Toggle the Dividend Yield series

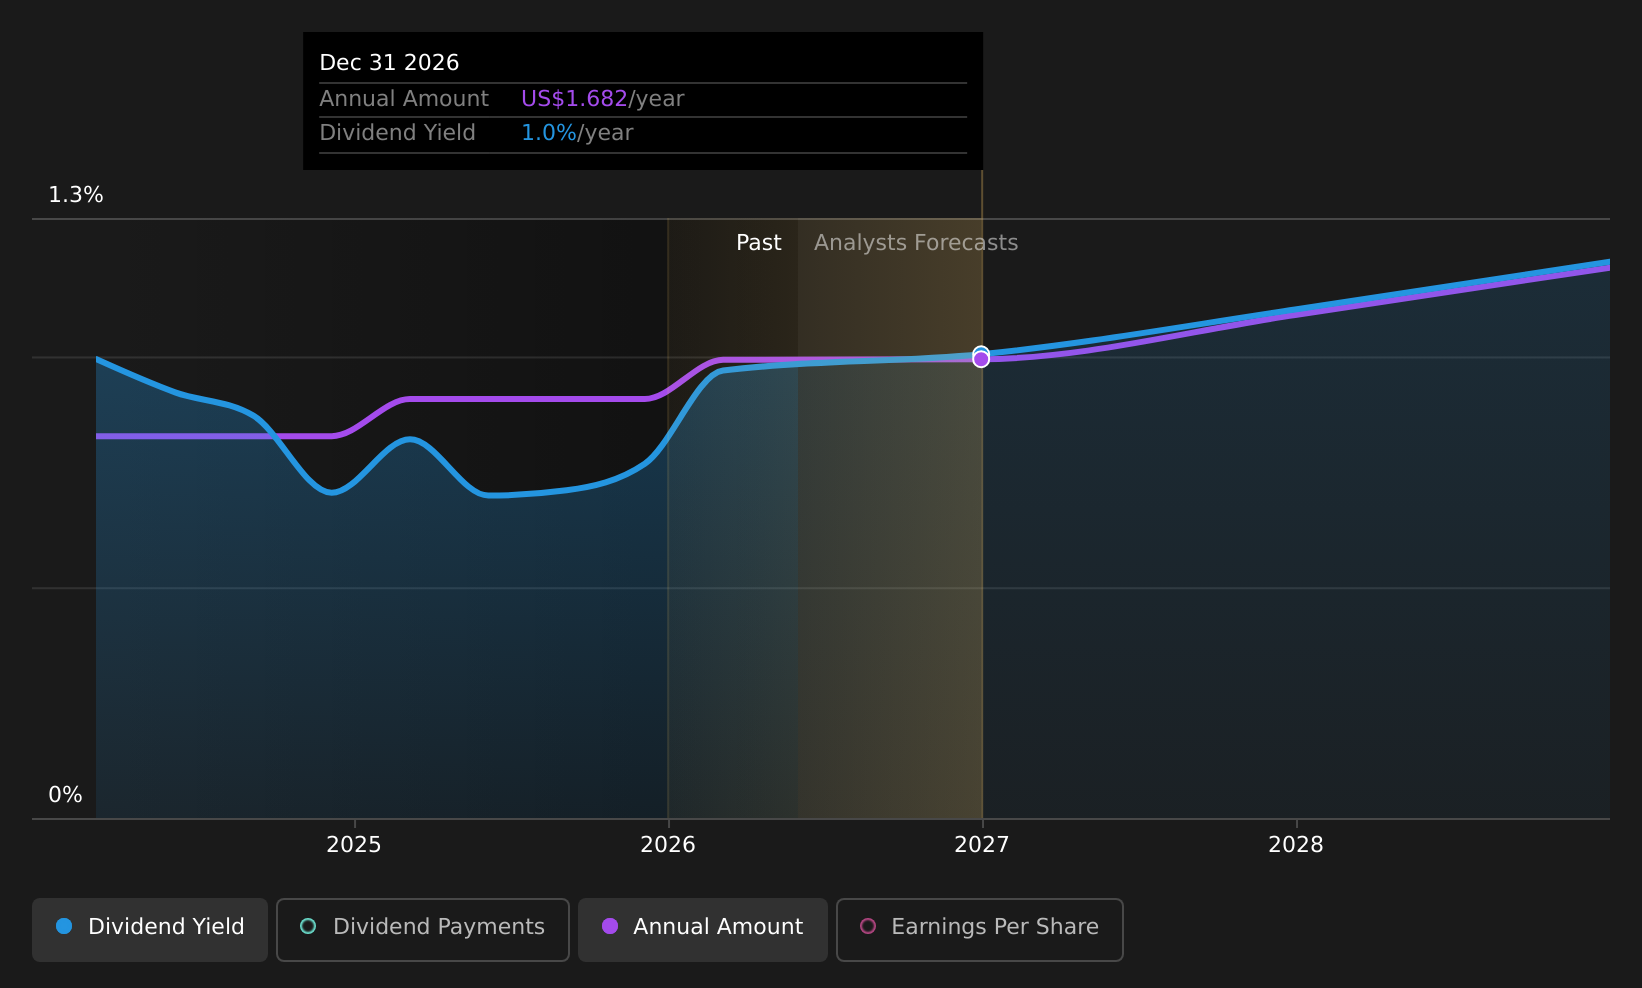[x=150, y=929]
